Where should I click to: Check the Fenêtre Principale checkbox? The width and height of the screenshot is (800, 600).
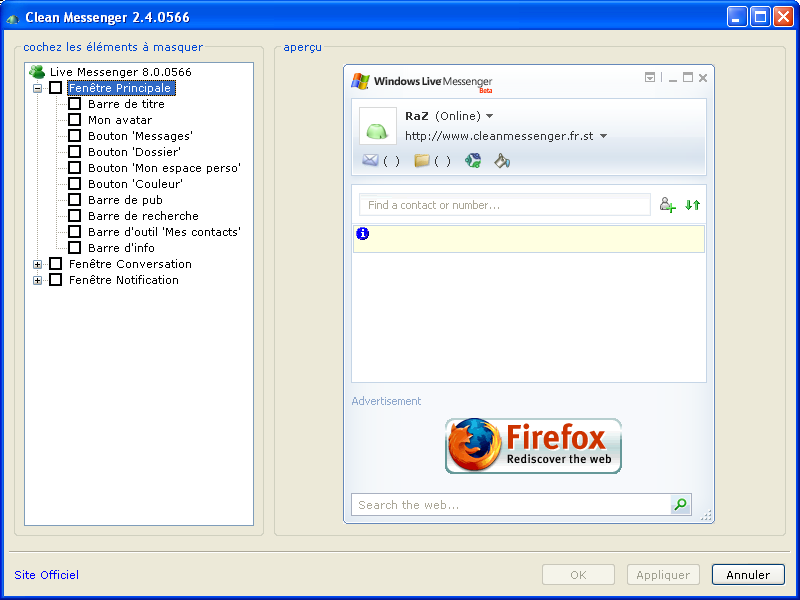[x=56, y=88]
